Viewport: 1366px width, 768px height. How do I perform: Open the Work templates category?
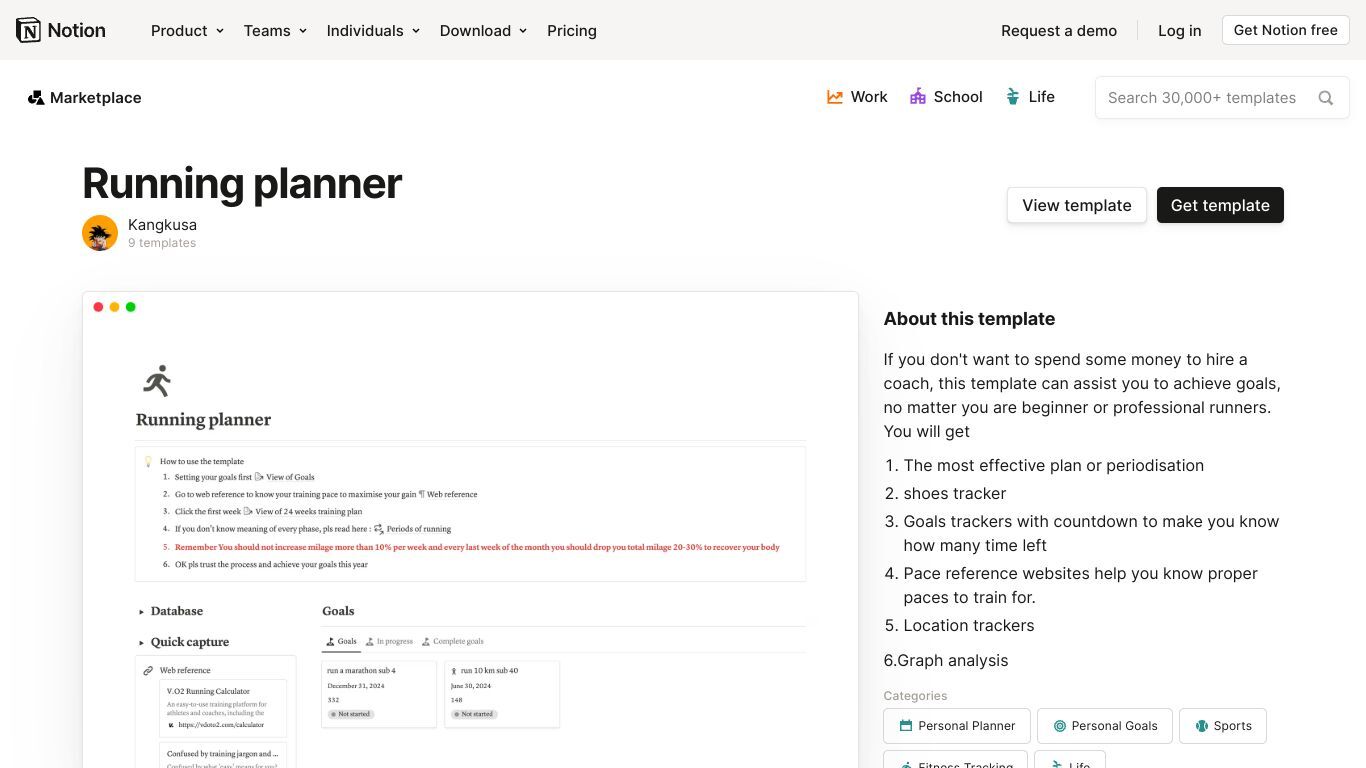[x=857, y=97]
